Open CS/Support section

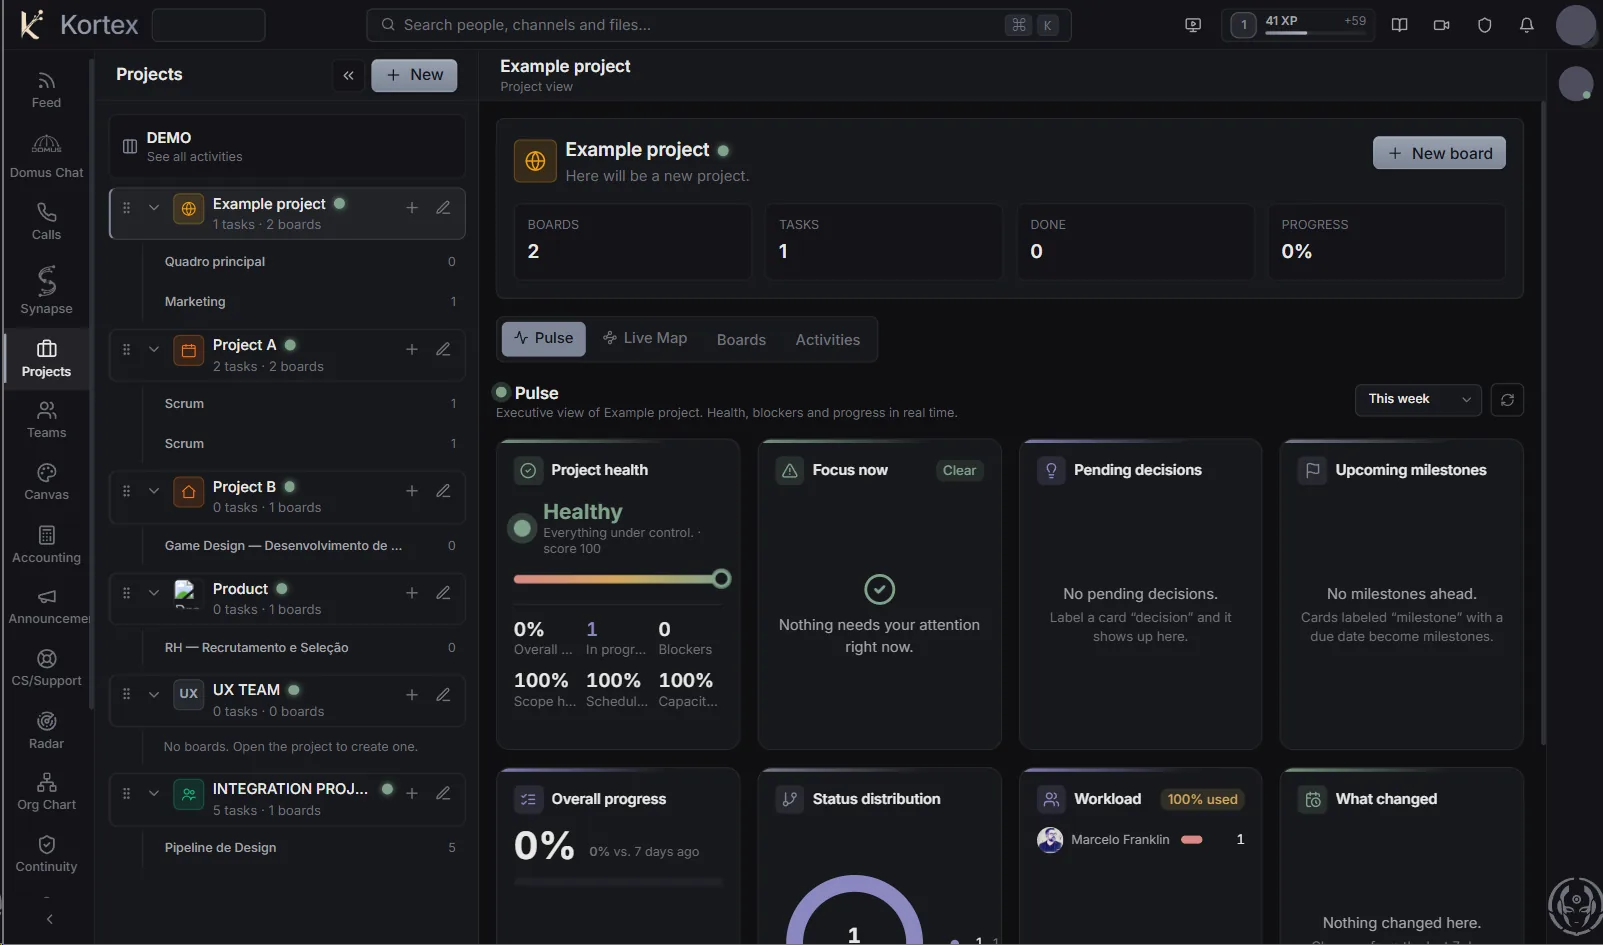point(46,669)
